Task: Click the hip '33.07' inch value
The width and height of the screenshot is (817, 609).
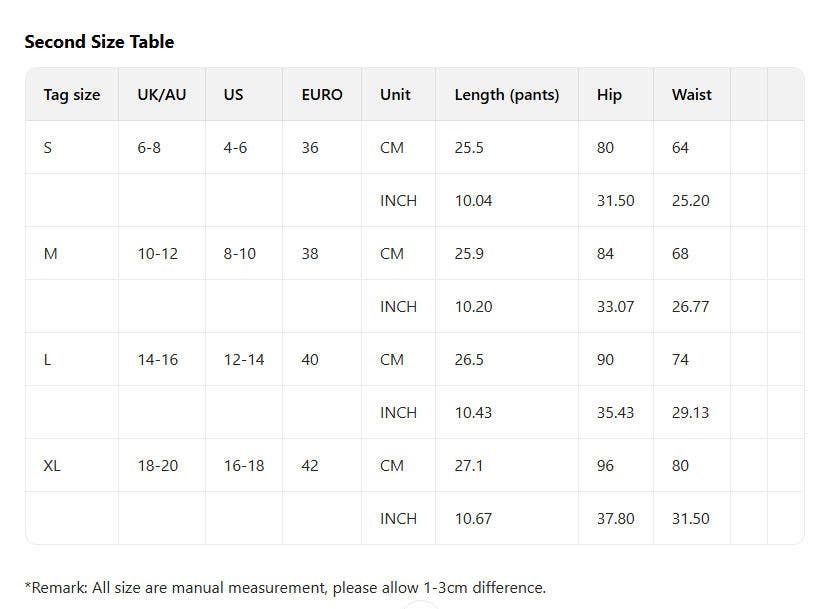Action: 615,307
